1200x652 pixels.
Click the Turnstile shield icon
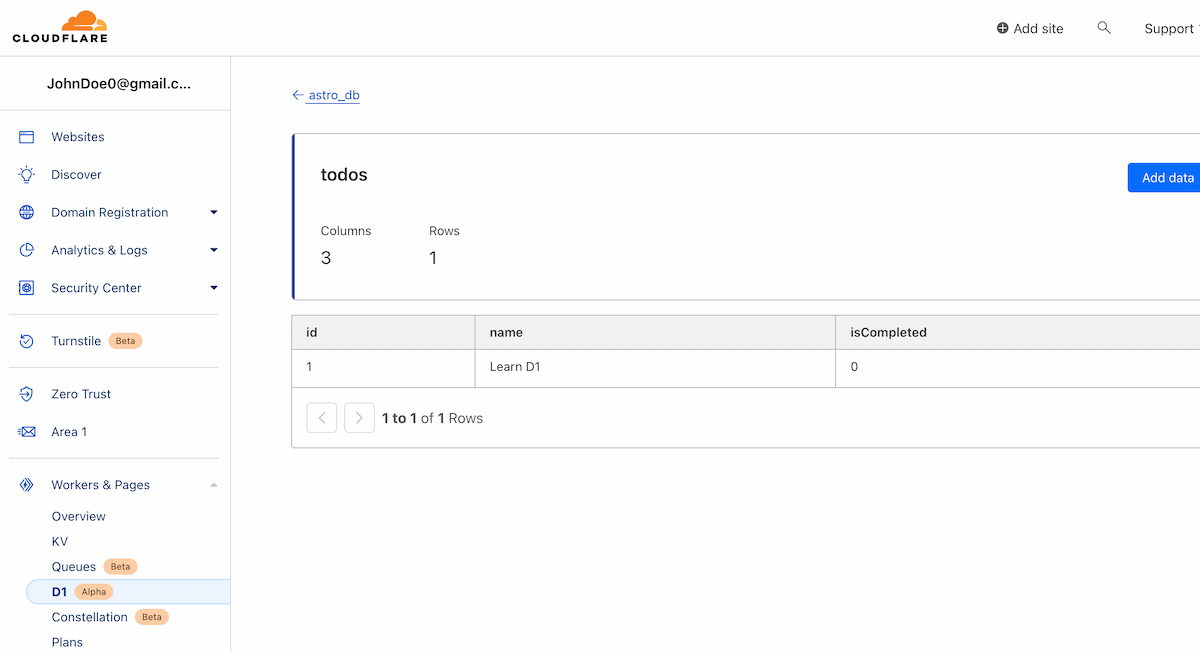coord(24,340)
